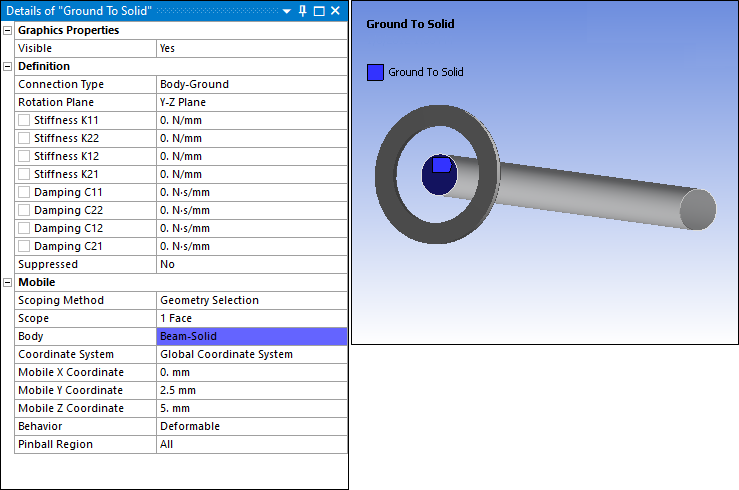Select the highlighted Beam-Solid body field
Viewport: 739px width, 490px height.
click(x=251, y=337)
